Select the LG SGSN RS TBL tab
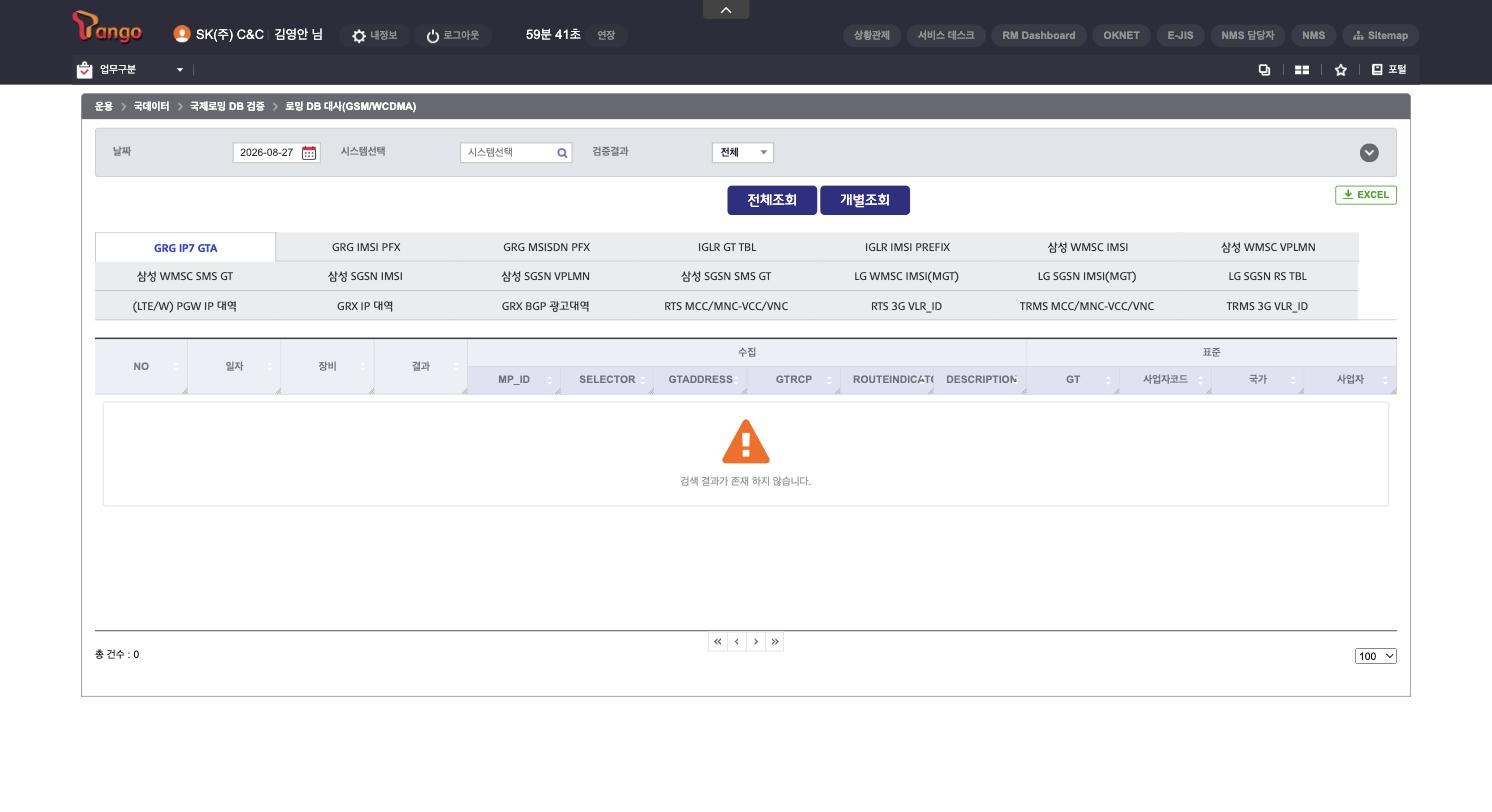Screen dimensions: 1492x812 coord(1268,276)
